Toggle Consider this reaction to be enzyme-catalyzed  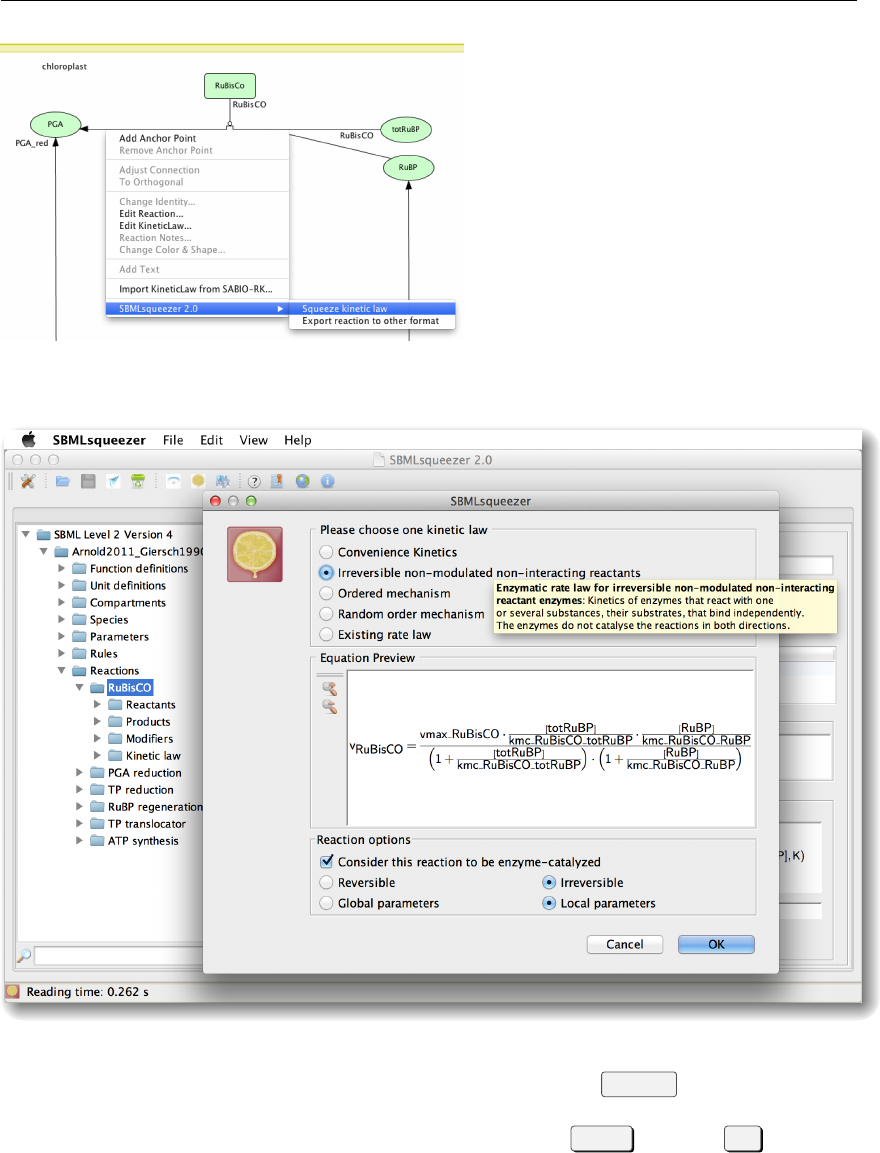point(327,861)
